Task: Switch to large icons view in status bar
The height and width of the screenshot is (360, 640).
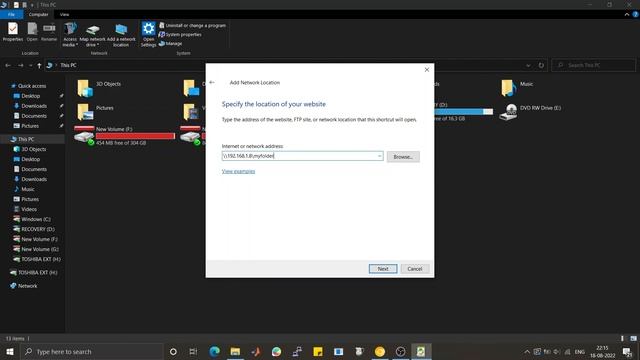Action: (x=633, y=338)
